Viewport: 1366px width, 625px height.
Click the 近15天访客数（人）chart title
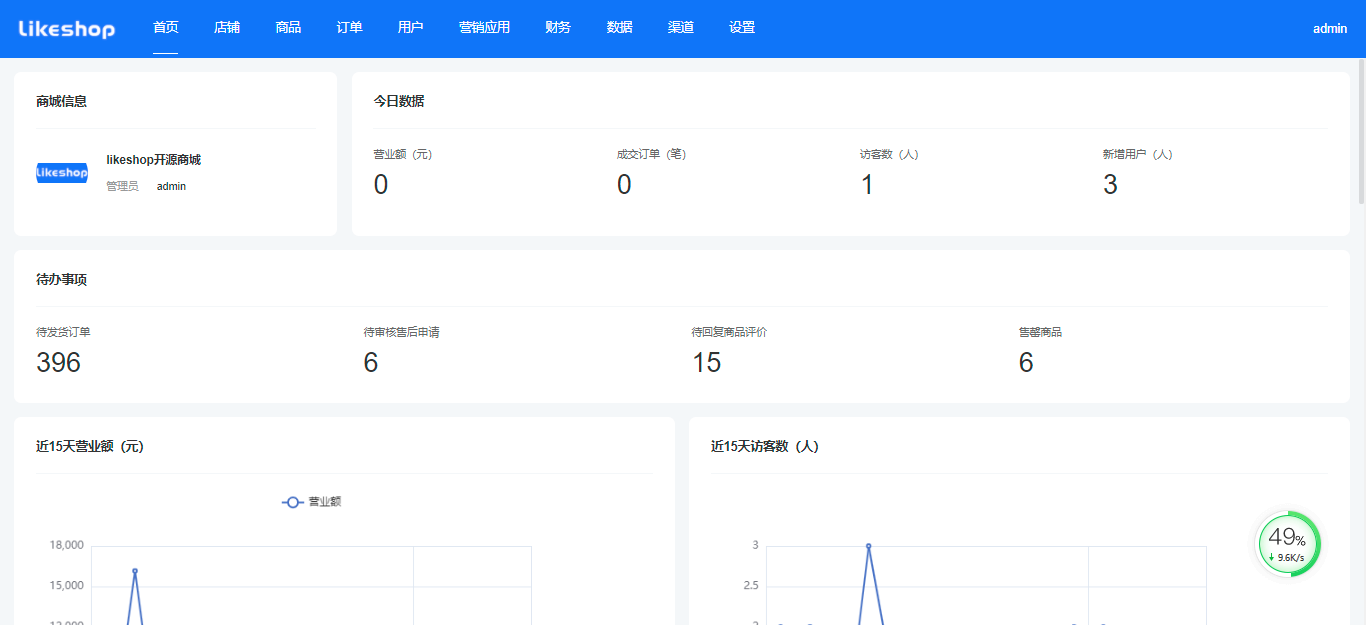click(765, 446)
